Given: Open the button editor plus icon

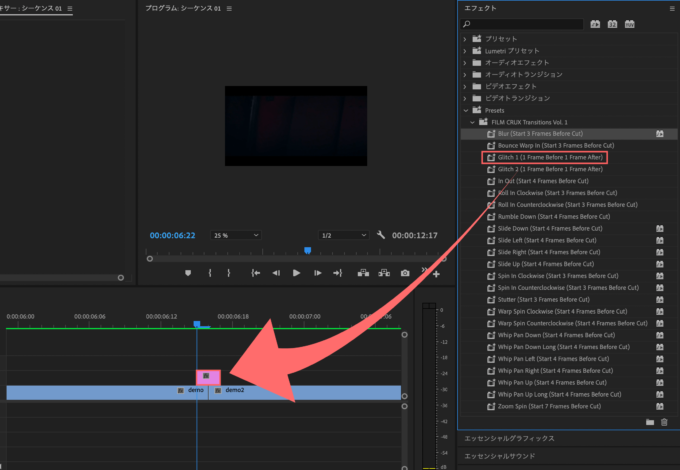Looking at the screenshot, I should [x=436, y=274].
